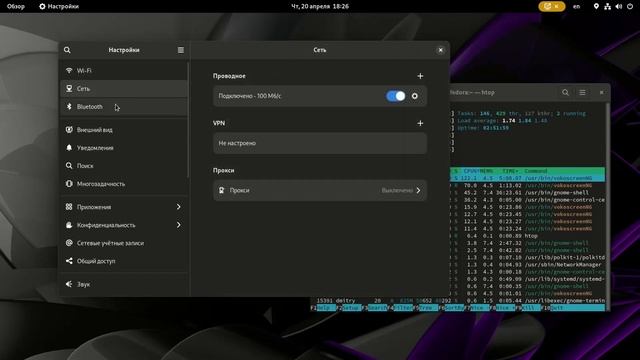640x360 pixels.
Task: Toggle the wired connection switch off
Action: [x=396, y=96]
